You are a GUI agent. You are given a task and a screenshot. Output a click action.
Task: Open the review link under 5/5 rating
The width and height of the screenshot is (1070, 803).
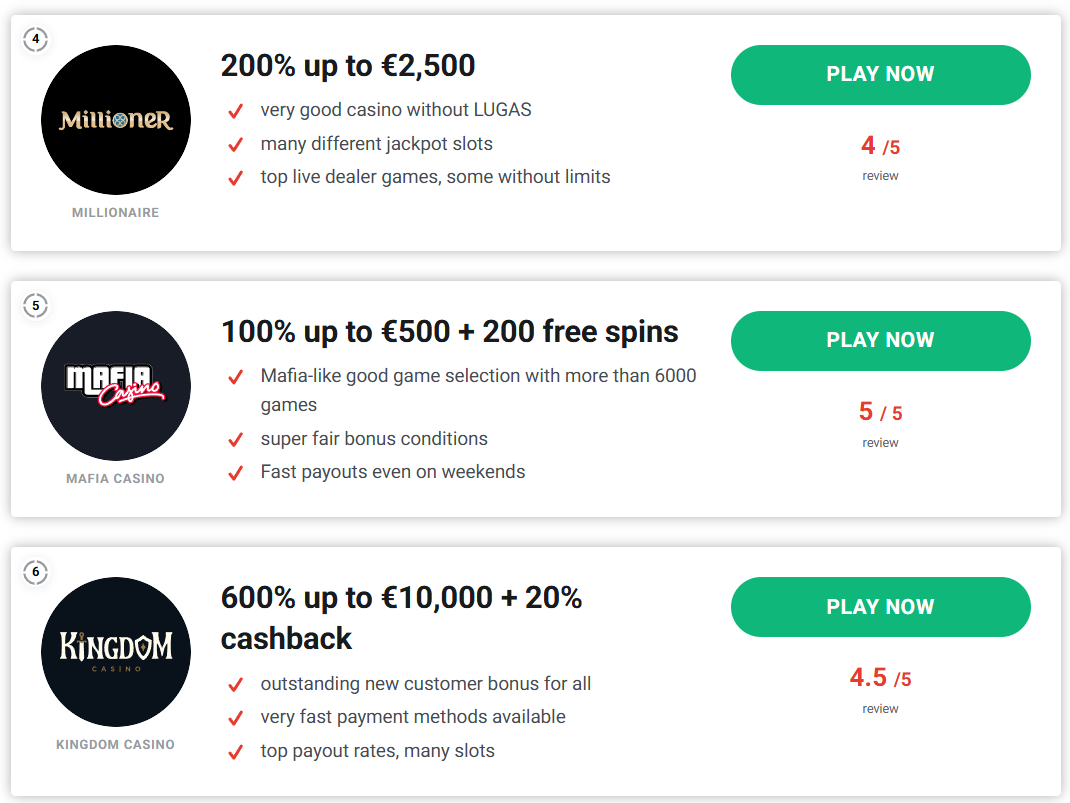tap(880, 443)
